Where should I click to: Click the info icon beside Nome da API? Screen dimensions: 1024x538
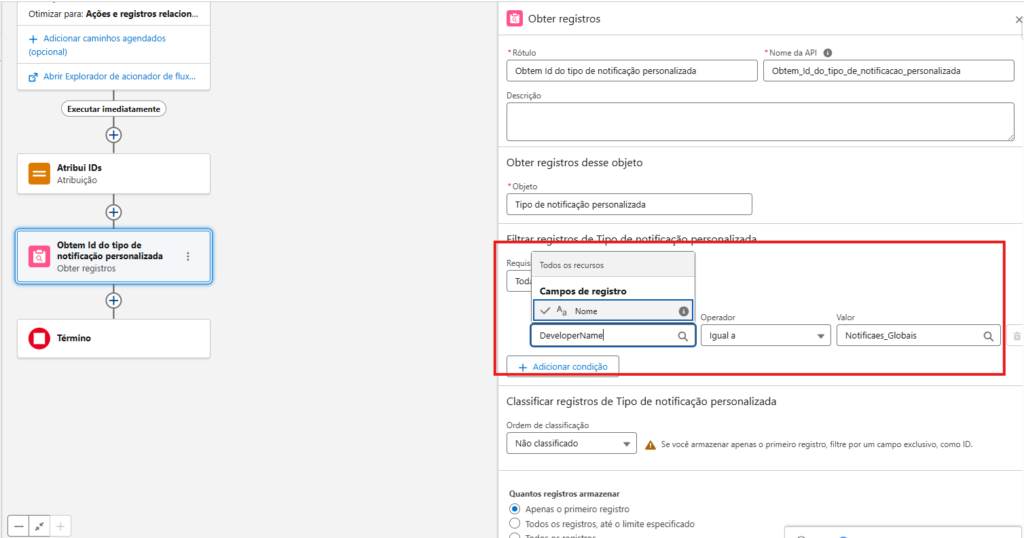(828, 53)
